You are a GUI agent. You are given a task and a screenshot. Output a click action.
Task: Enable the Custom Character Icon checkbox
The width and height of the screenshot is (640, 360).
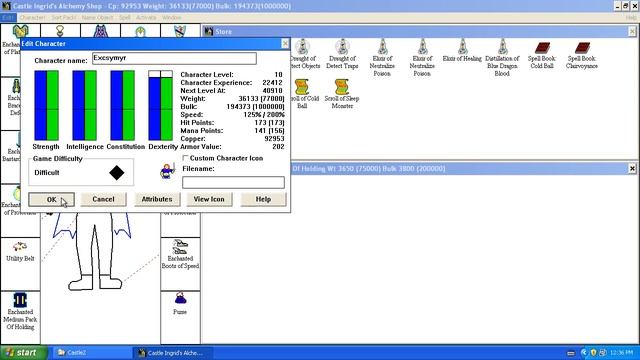point(185,158)
